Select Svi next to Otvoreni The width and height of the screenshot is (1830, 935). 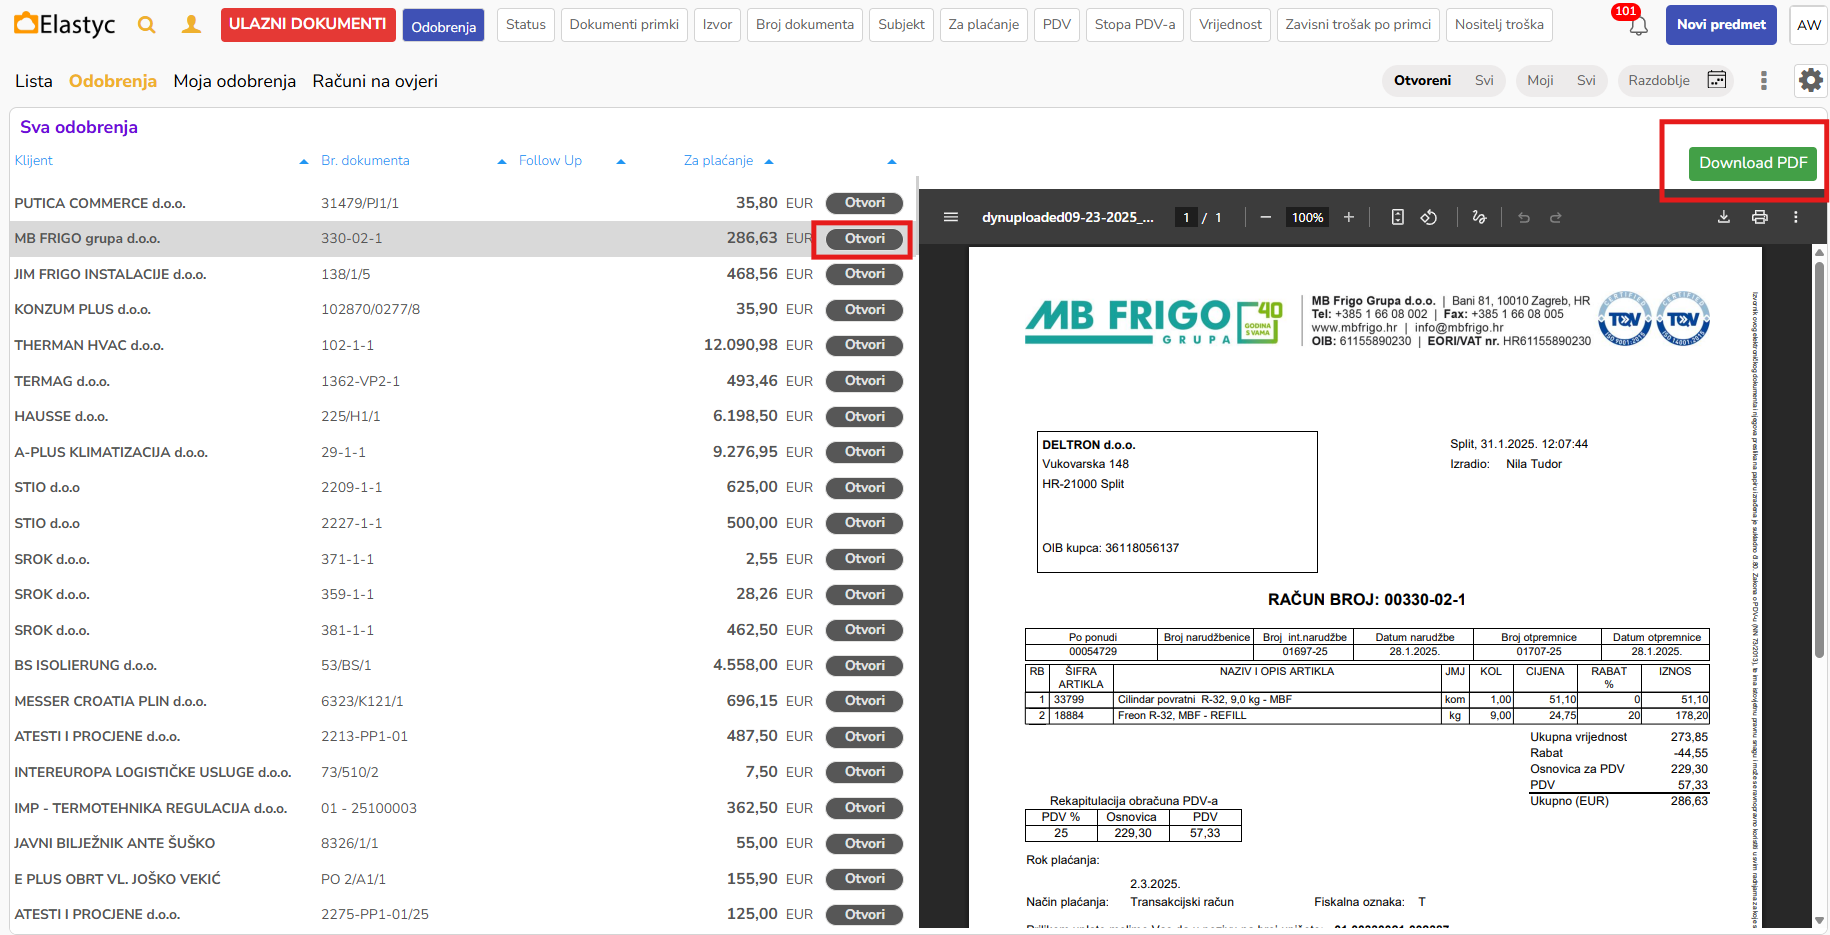[x=1484, y=80]
